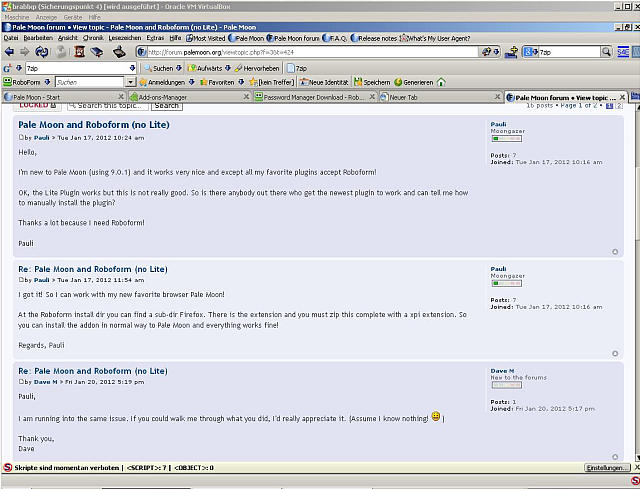Open the Chronik menu
Viewport: 640px width, 489px height.
(93, 37)
